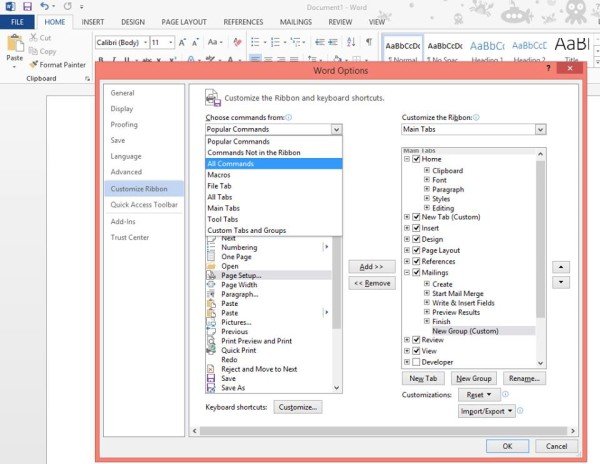Viewport: 600px width, 464px height.
Task: Click the Bullets list icon
Action: (x=255, y=42)
